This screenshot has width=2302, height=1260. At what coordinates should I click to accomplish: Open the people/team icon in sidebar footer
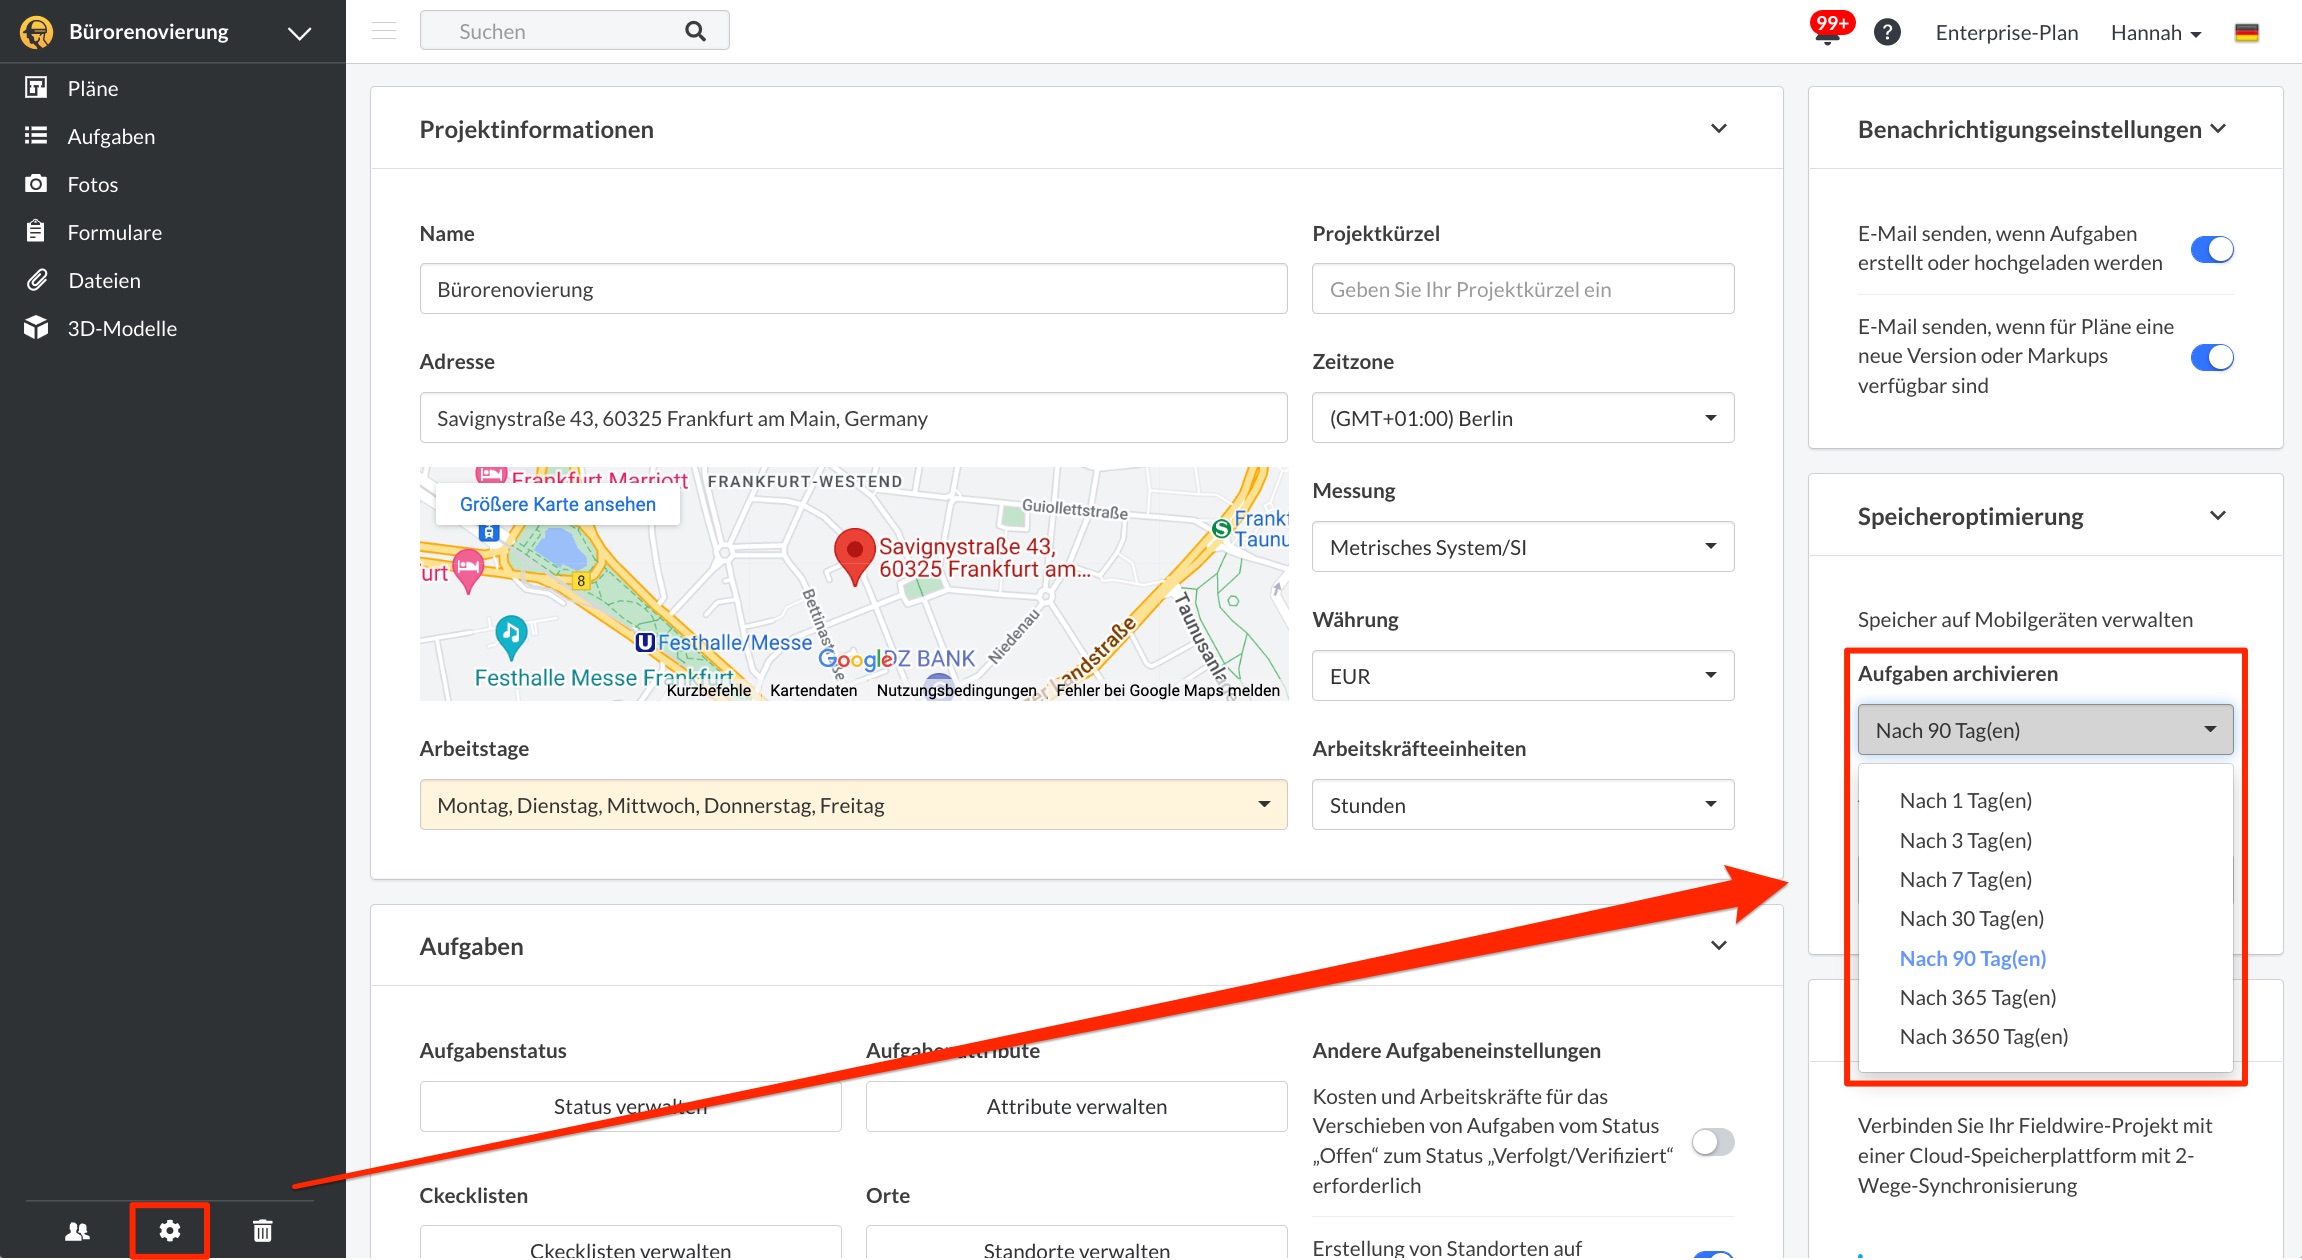point(77,1231)
